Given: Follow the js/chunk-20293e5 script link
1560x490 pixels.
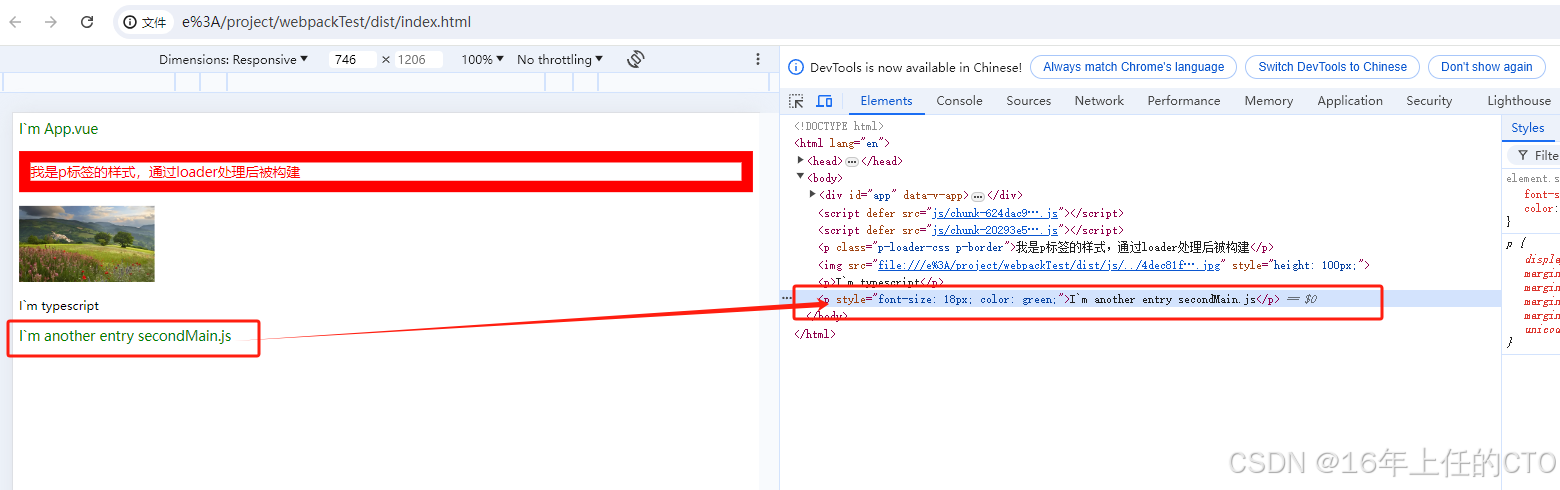Looking at the screenshot, I should (995, 230).
